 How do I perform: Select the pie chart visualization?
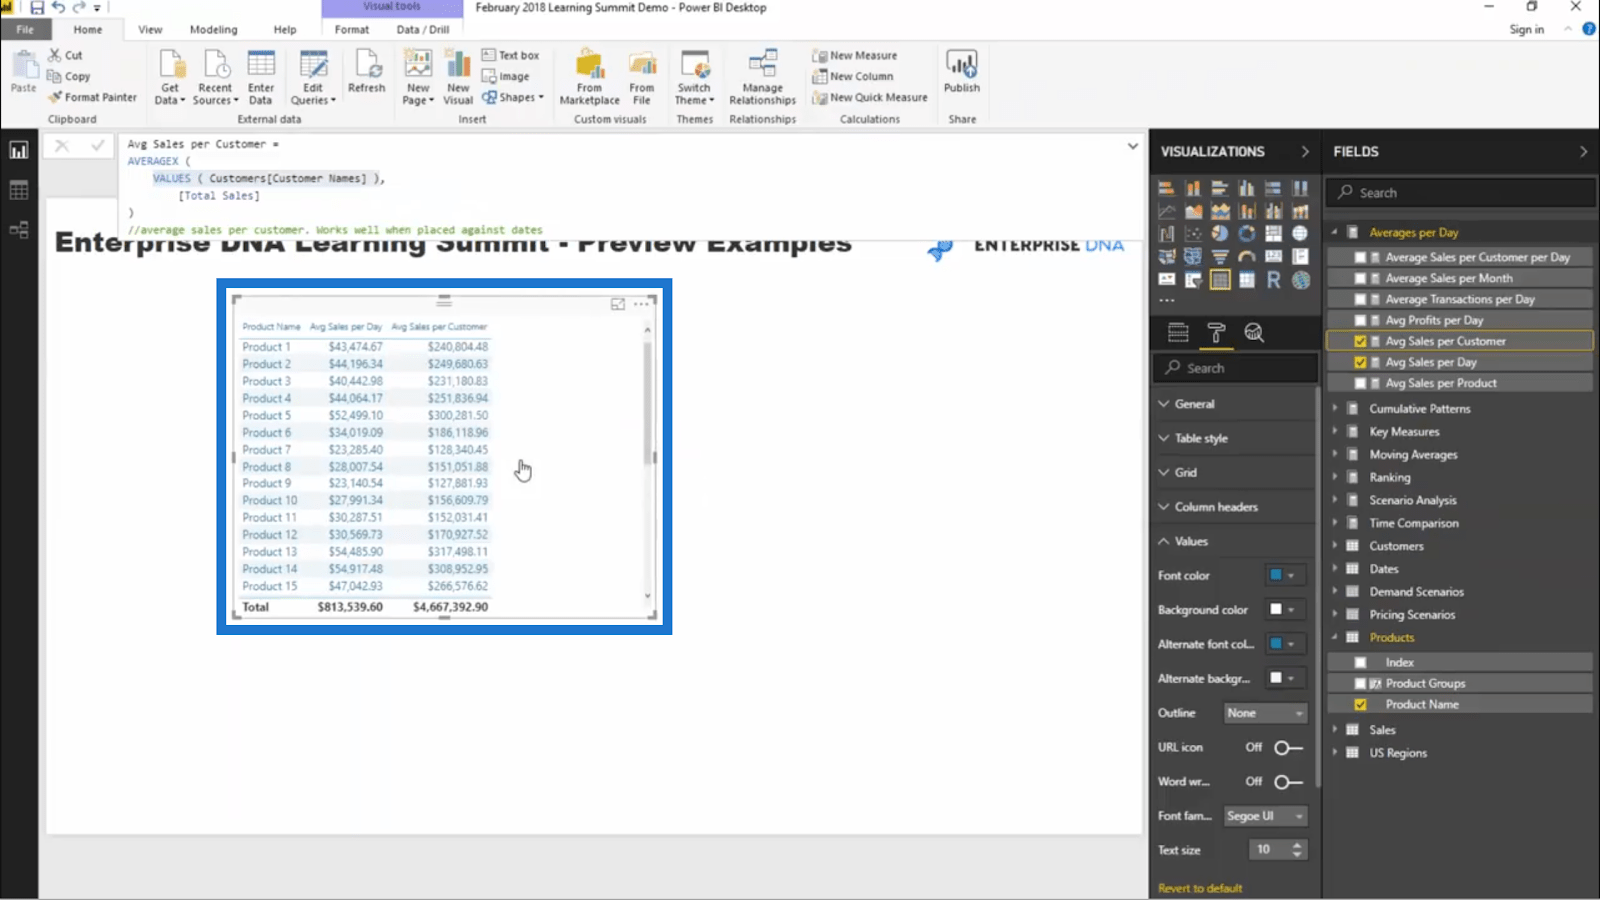1220,233
